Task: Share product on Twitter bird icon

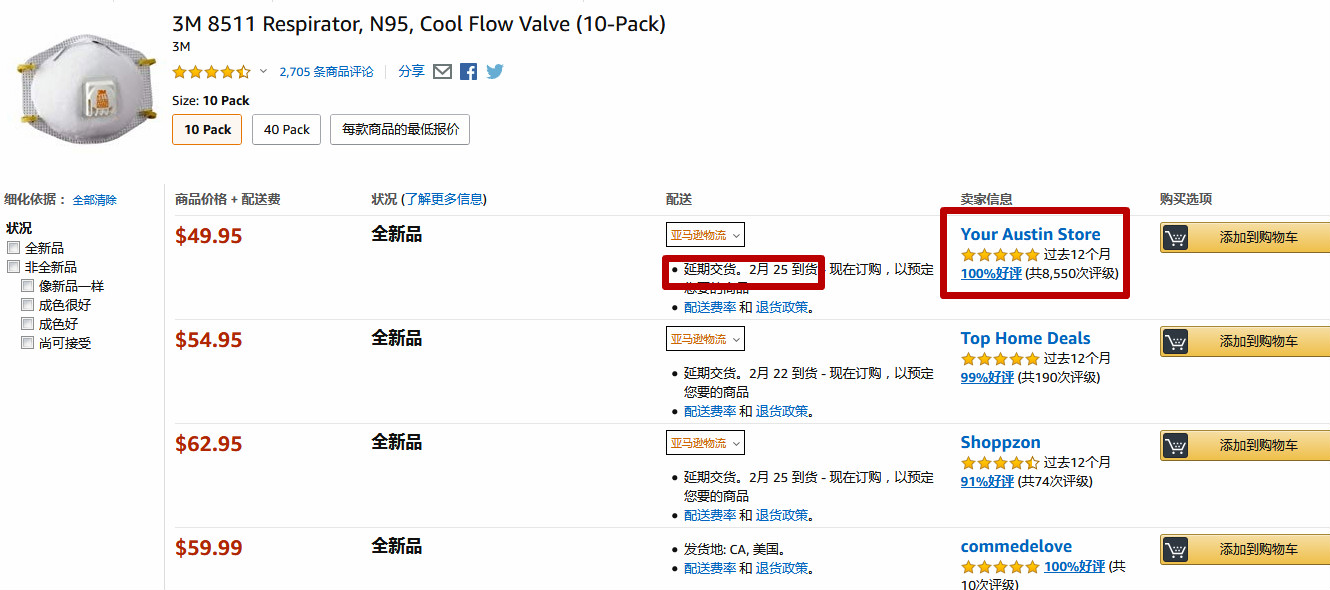Action: click(494, 72)
